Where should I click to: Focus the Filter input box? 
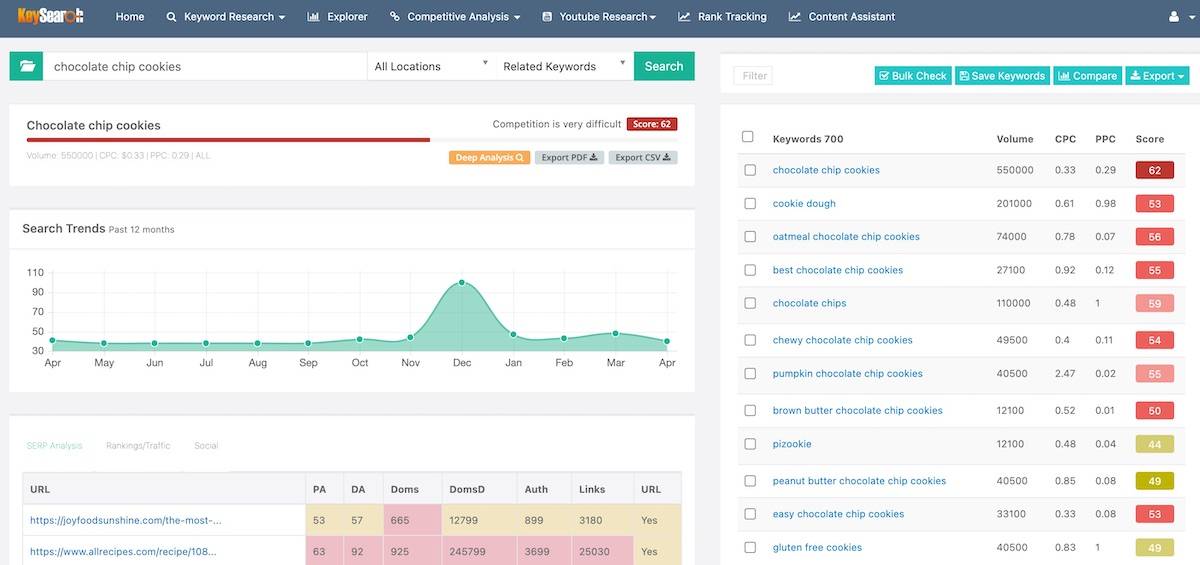pyautogui.click(x=753, y=76)
